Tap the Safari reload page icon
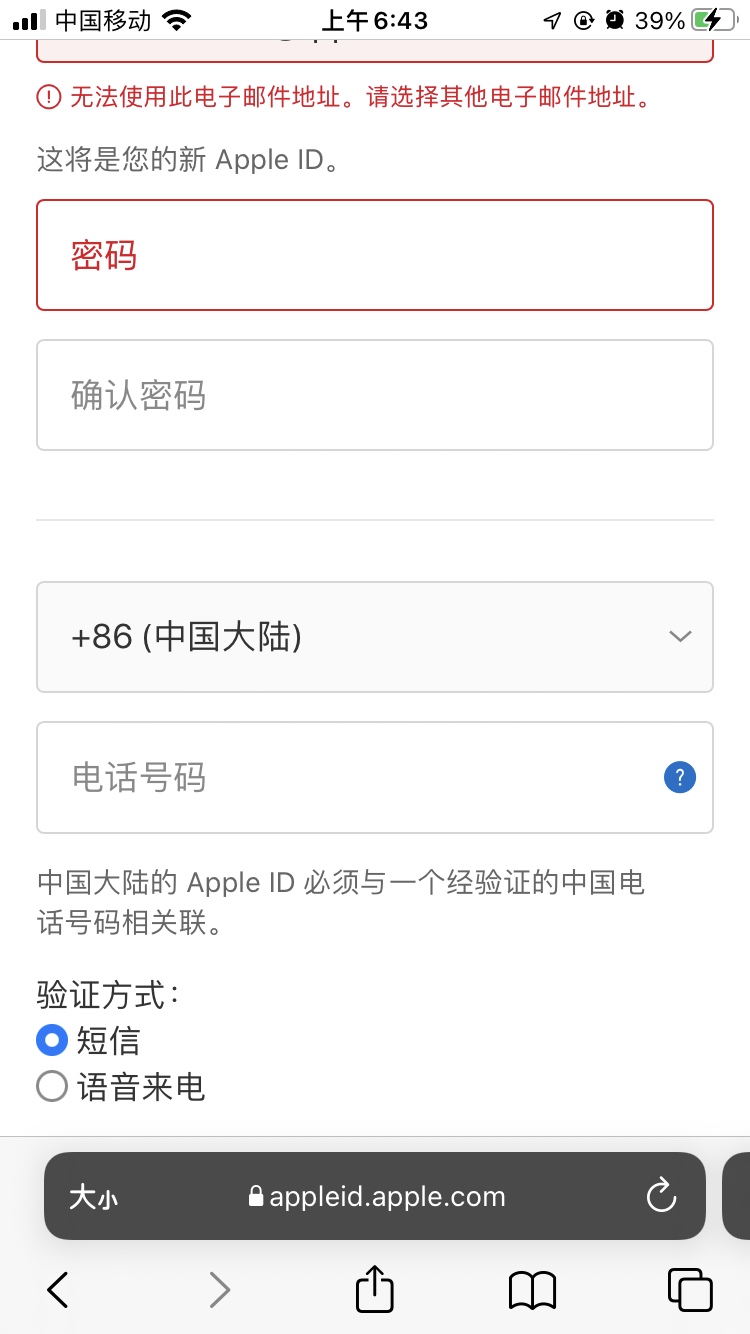Image resolution: width=750 pixels, height=1334 pixels. pos(661,1196)
